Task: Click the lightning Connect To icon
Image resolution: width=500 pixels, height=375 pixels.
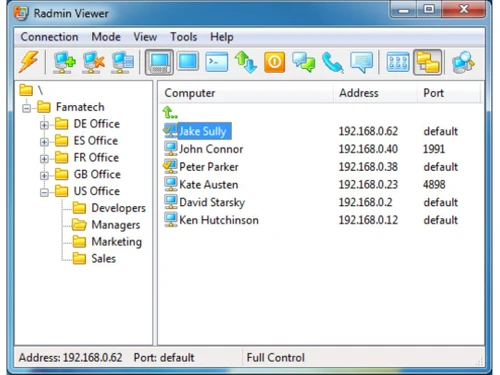Action: (x=29, y=62)
